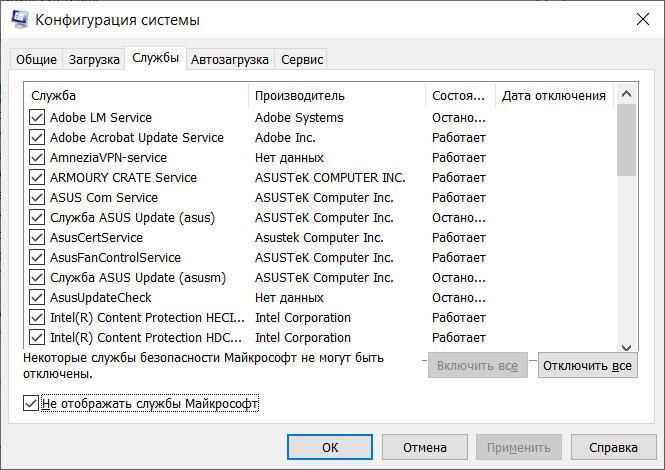This screenshot has height=470, width=665.
Task: Open help with the Справка button
Action: [613, 448]
